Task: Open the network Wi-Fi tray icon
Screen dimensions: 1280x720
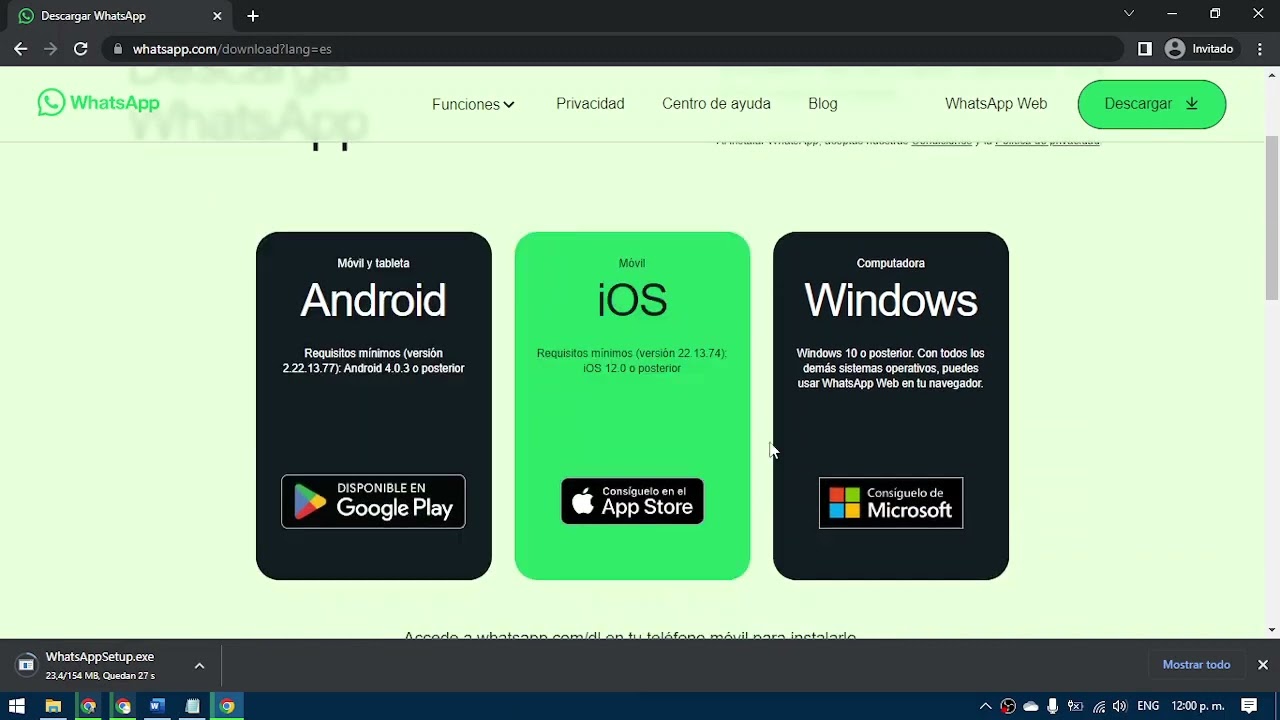Action: pos(1098,706)
